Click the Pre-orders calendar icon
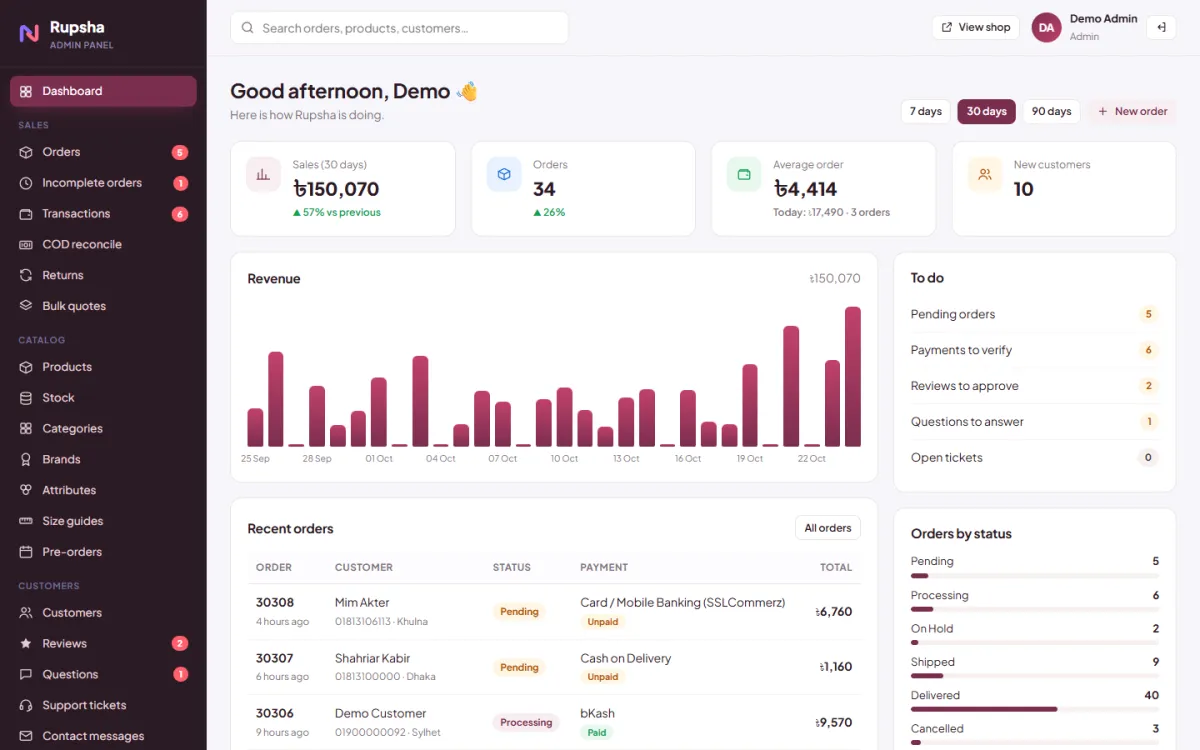This screenshot has height=750, width=1200. pyautogui.click(x=26, y=552)
